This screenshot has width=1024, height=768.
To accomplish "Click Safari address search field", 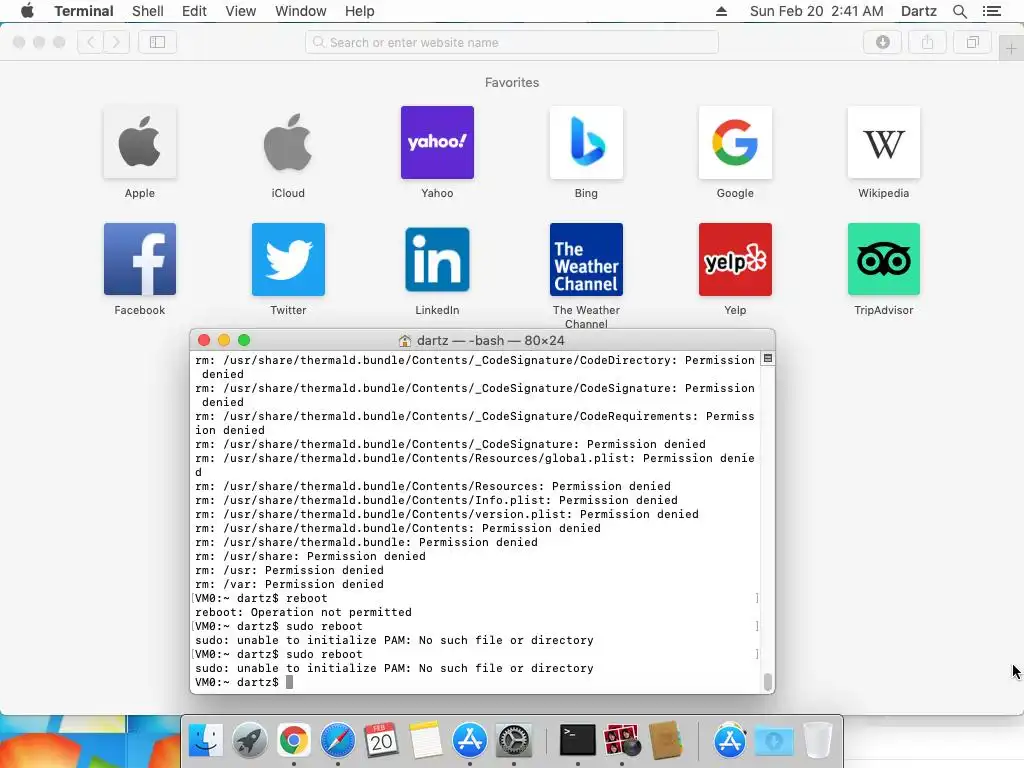I will click(x=512, y=42).
